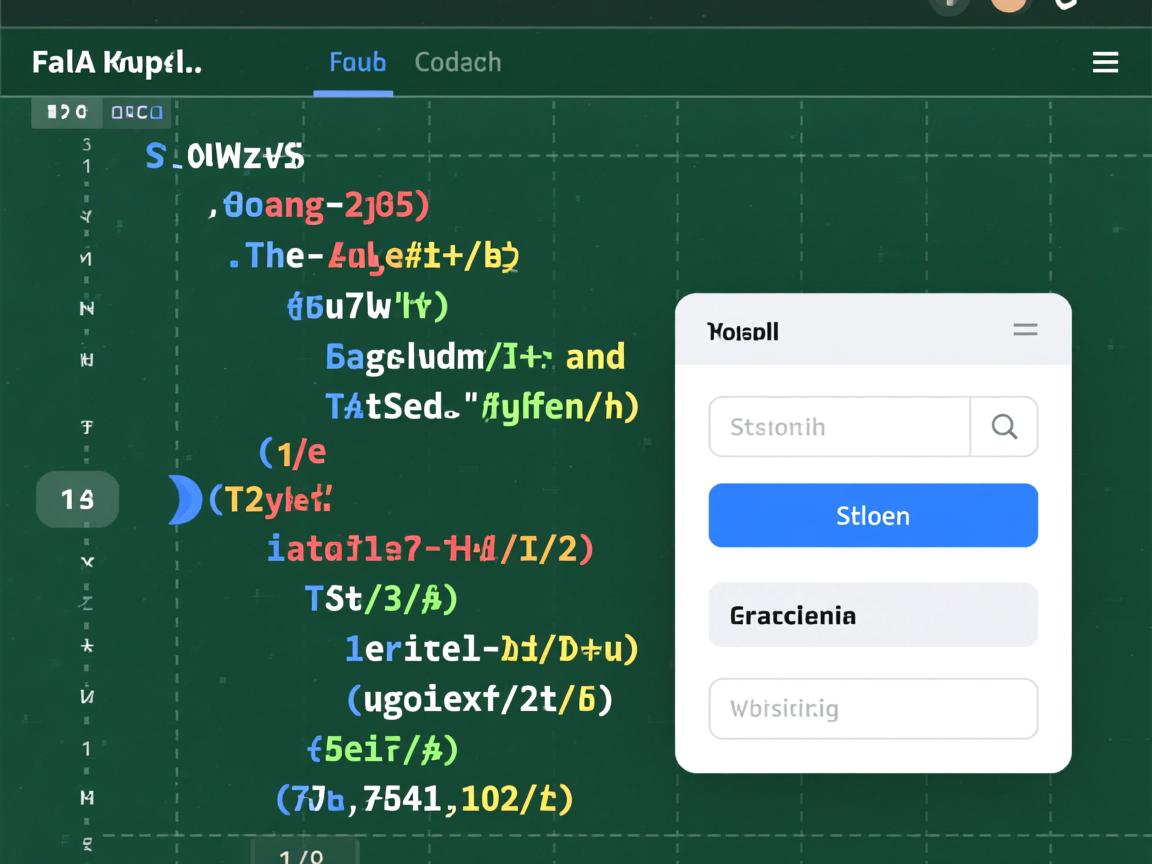Switch to the Codach tab

pos(457,62)
